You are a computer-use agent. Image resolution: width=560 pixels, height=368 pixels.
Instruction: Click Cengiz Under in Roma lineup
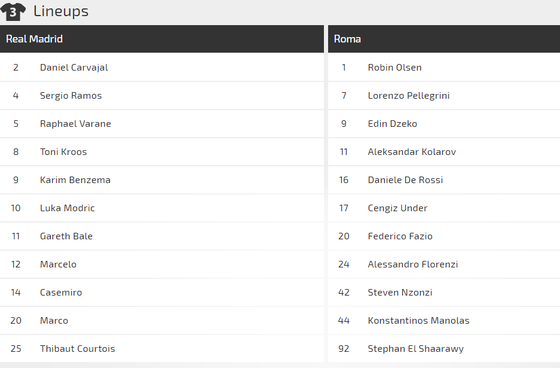click(398, 208)
